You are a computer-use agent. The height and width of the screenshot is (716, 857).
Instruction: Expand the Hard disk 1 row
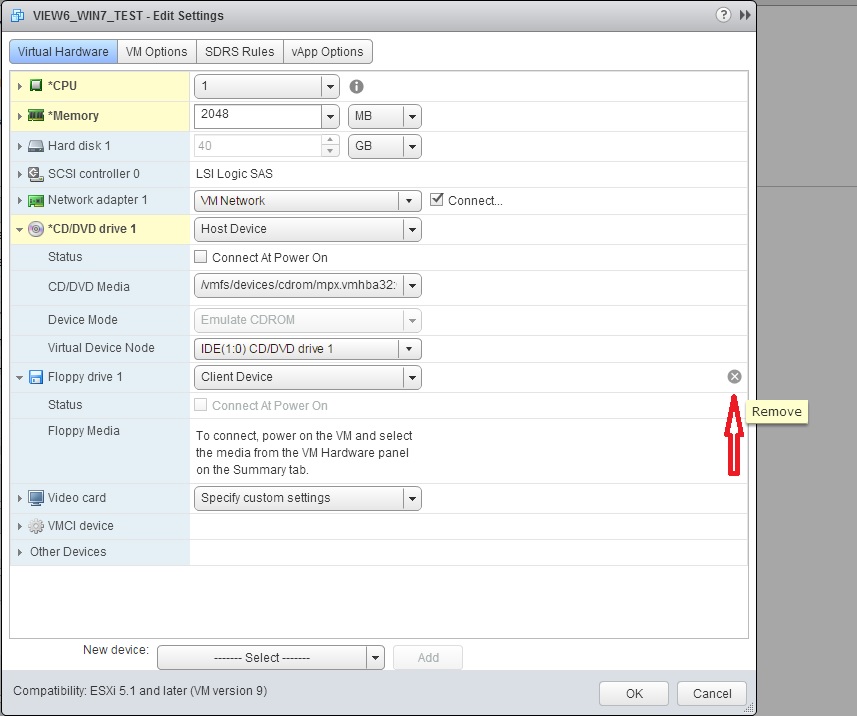[x=20, y=146]
